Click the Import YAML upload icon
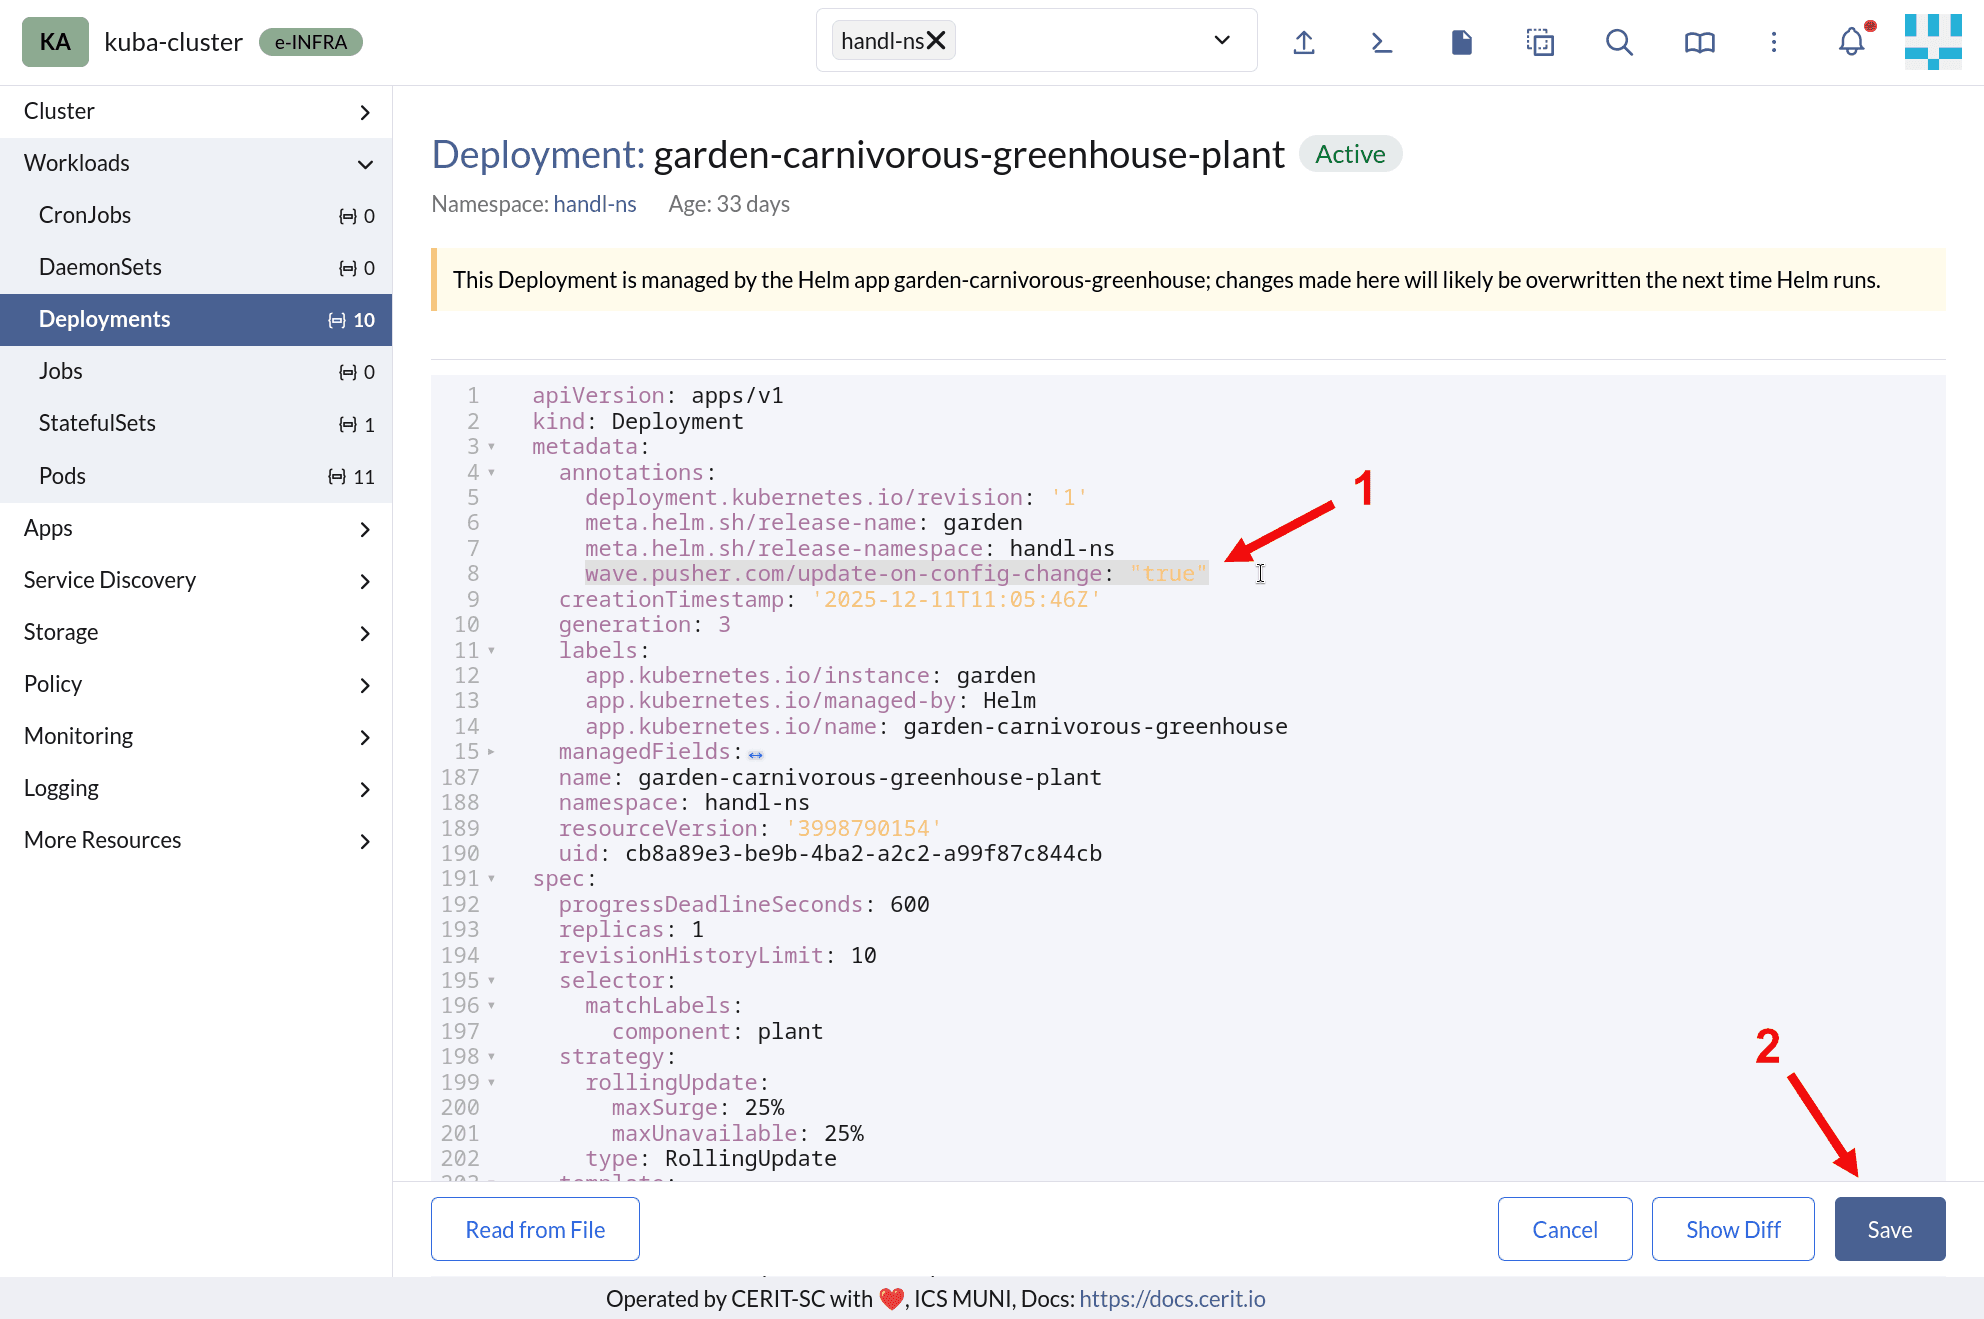1984x1319 pixels. (1304, 42)
